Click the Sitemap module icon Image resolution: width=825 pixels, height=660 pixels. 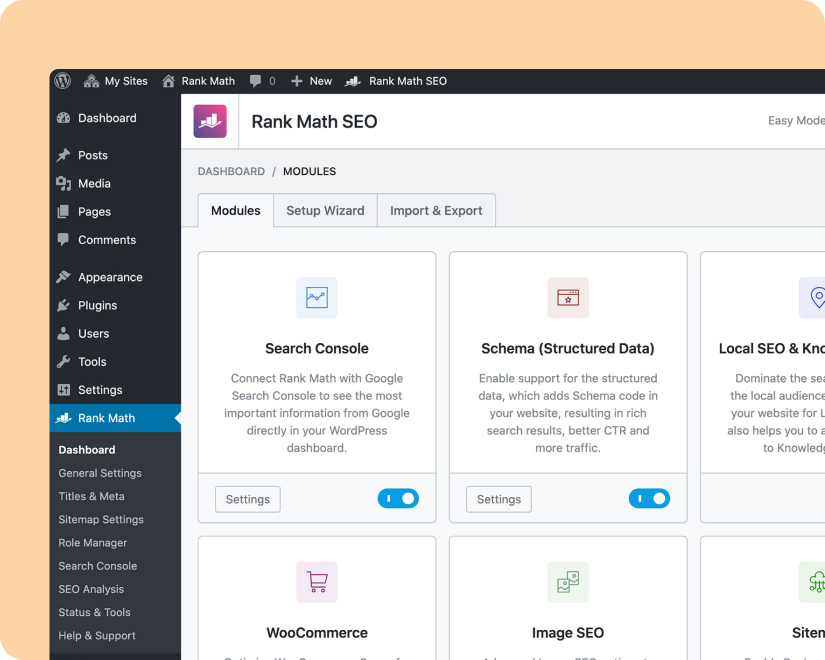pos(813,582)
